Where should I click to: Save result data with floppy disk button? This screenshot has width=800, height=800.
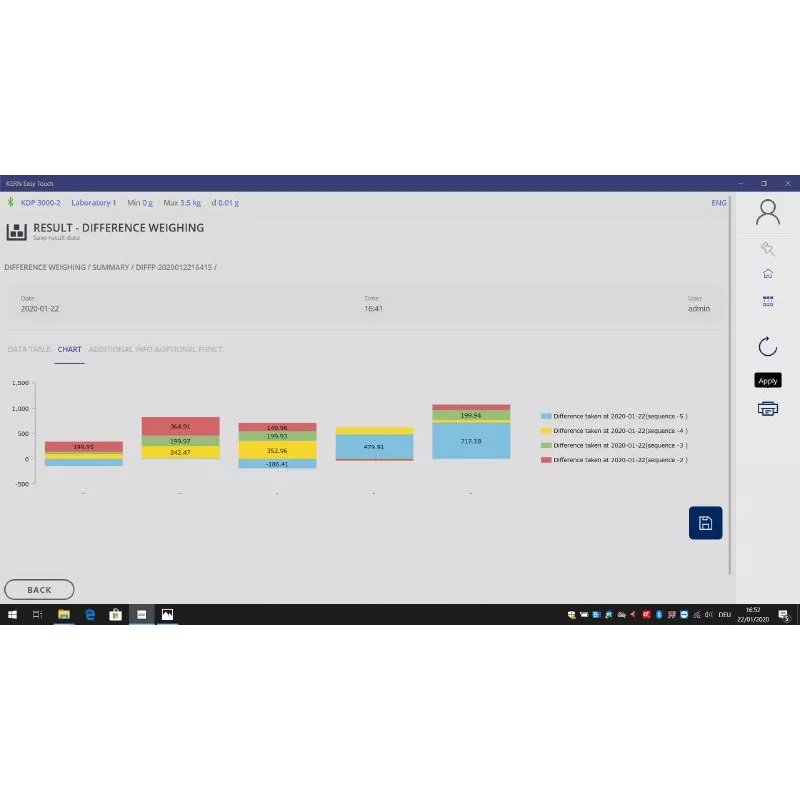tap(705, 523)
